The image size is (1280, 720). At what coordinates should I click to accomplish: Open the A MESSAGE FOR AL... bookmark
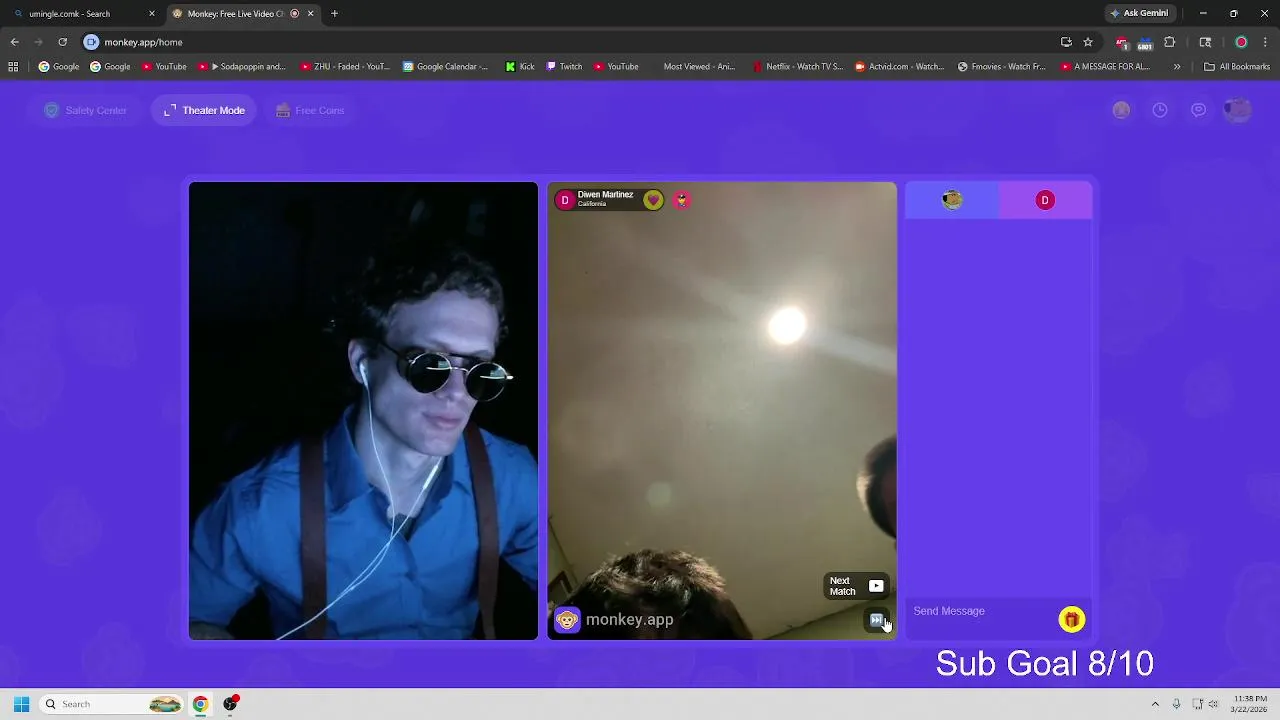point(1105,67)
